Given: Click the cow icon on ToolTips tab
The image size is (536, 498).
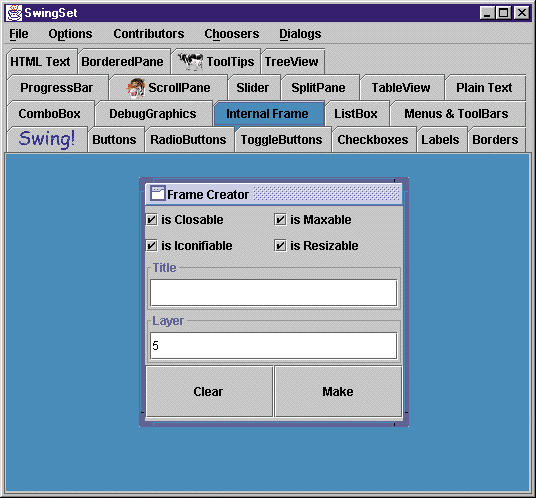Looking at the screenshot, I should pos(190,62).
